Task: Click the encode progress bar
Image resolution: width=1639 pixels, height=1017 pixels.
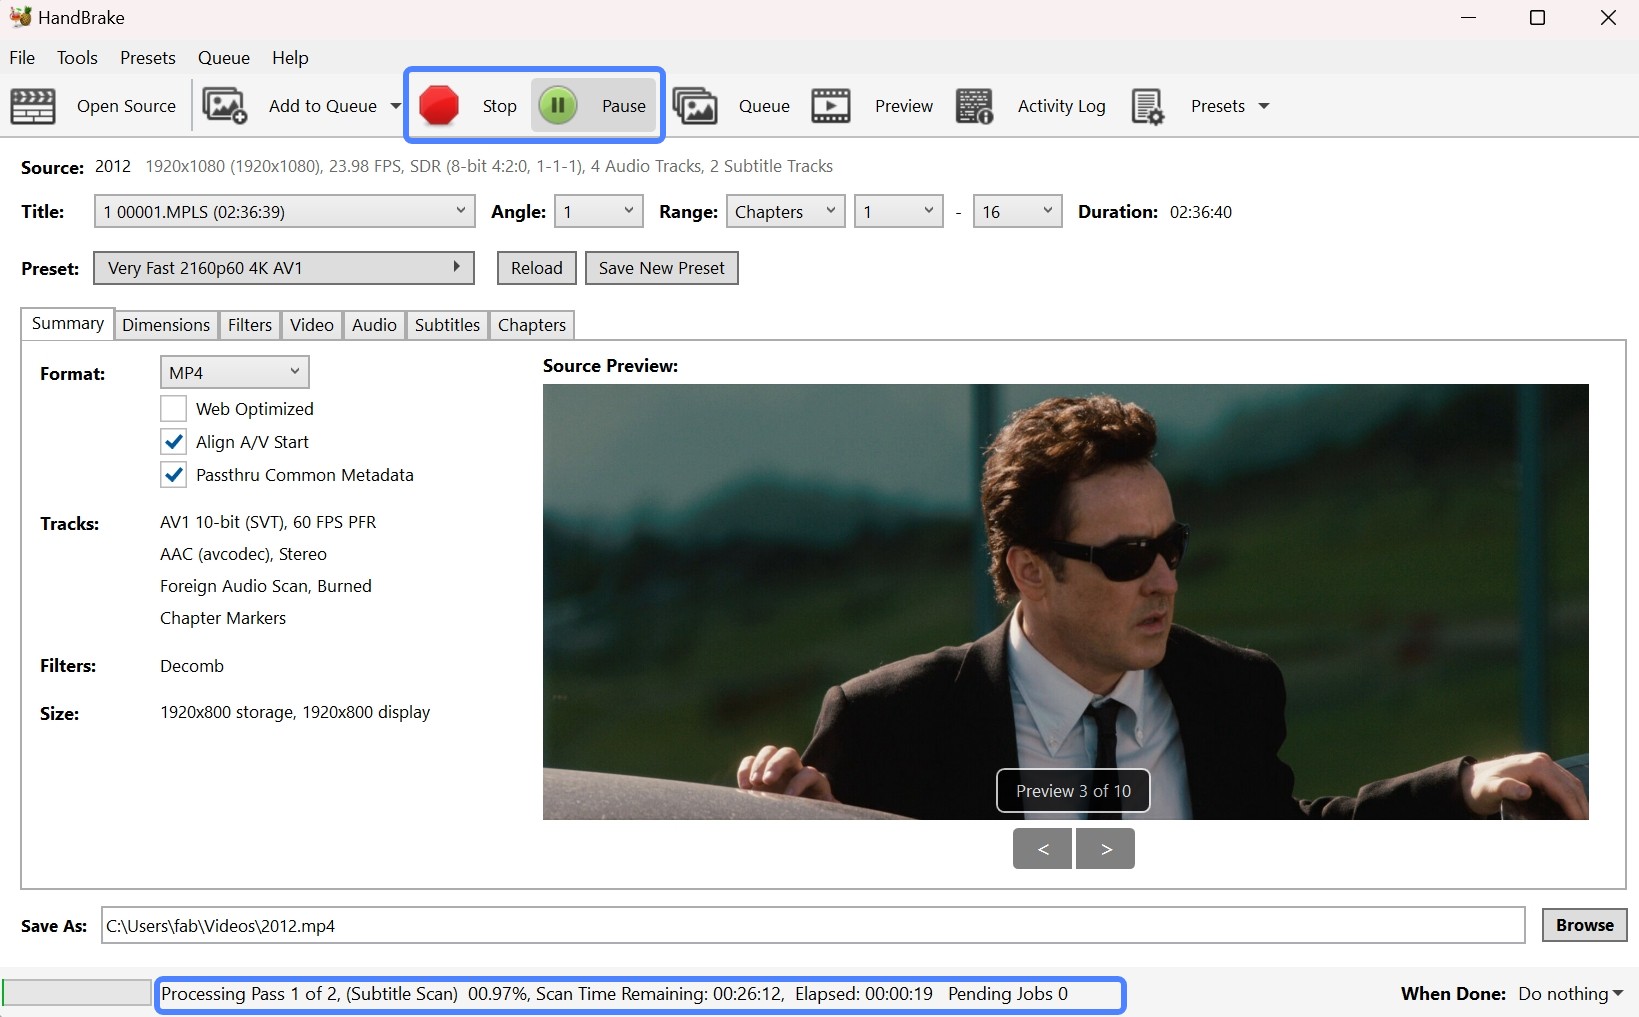Action: [76, 992]
